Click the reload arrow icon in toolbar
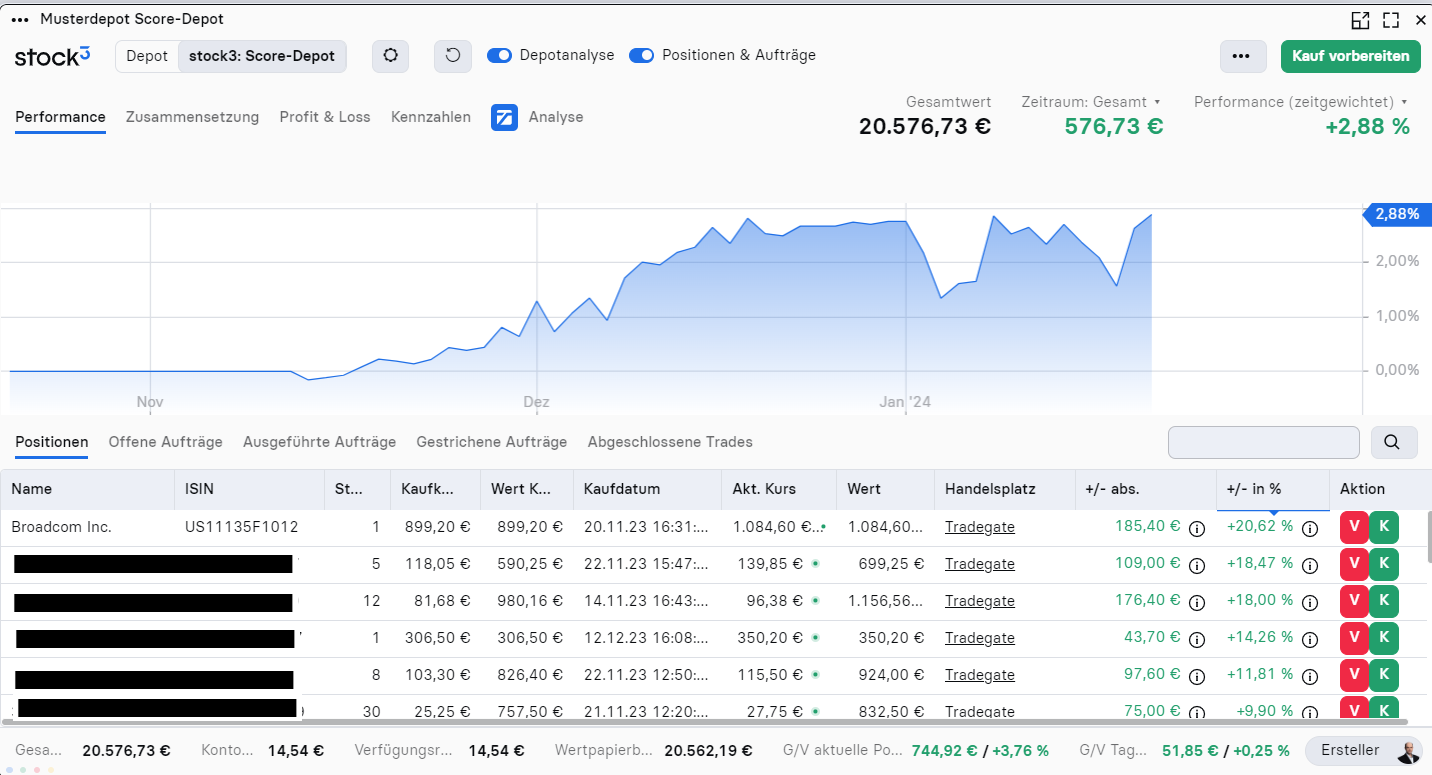 [453, 56]
